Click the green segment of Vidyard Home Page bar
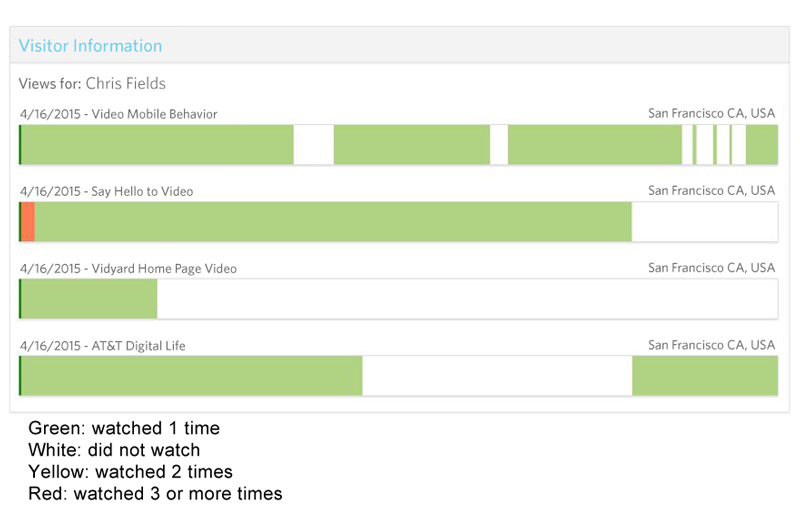 [x=89, y=299]
